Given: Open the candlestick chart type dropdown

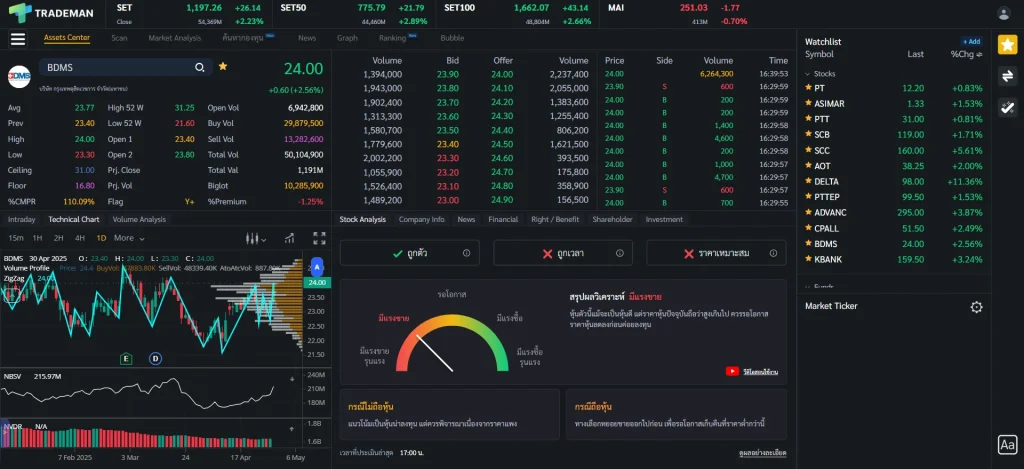Looking at the screenshot, I should (257, 238).
